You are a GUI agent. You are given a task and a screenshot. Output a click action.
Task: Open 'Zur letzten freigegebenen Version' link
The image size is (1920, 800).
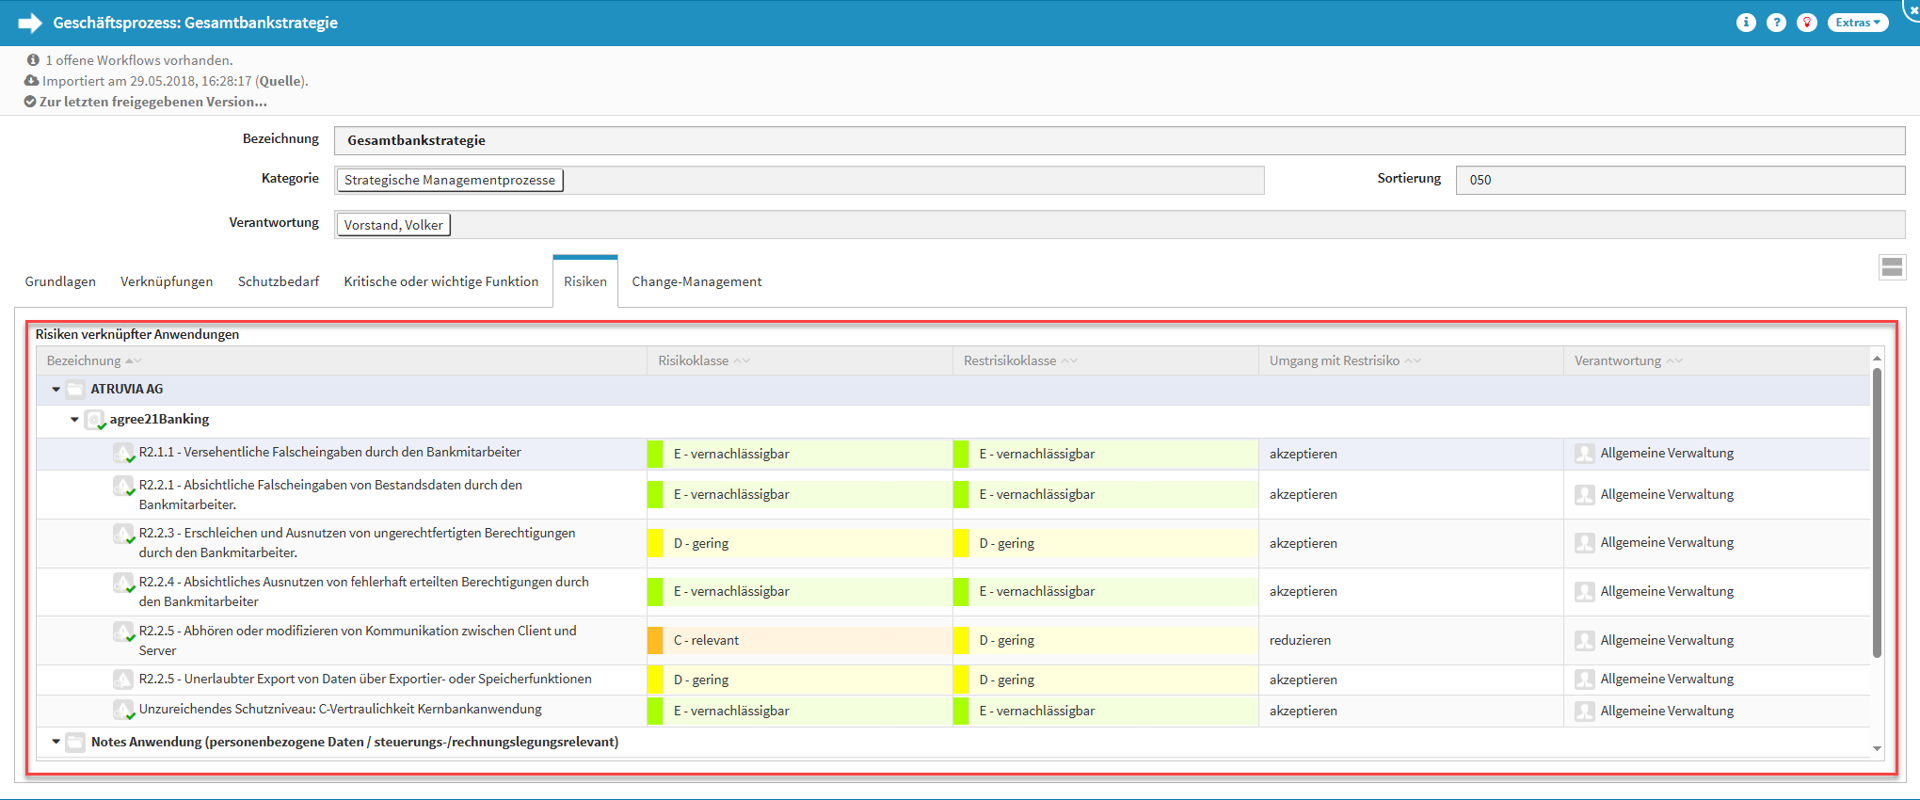pyautogui.click(x=153, y=102)
